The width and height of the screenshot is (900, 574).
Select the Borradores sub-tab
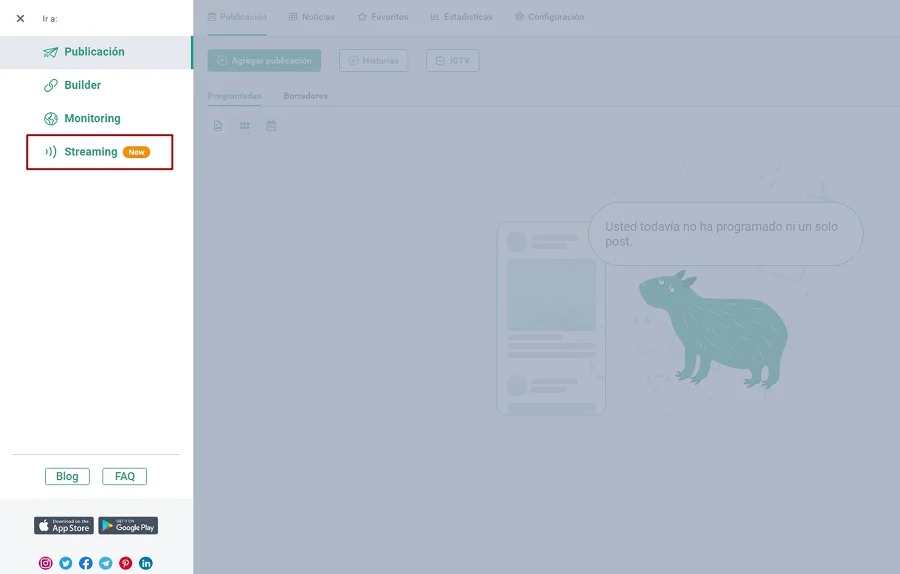coord(305,96)
